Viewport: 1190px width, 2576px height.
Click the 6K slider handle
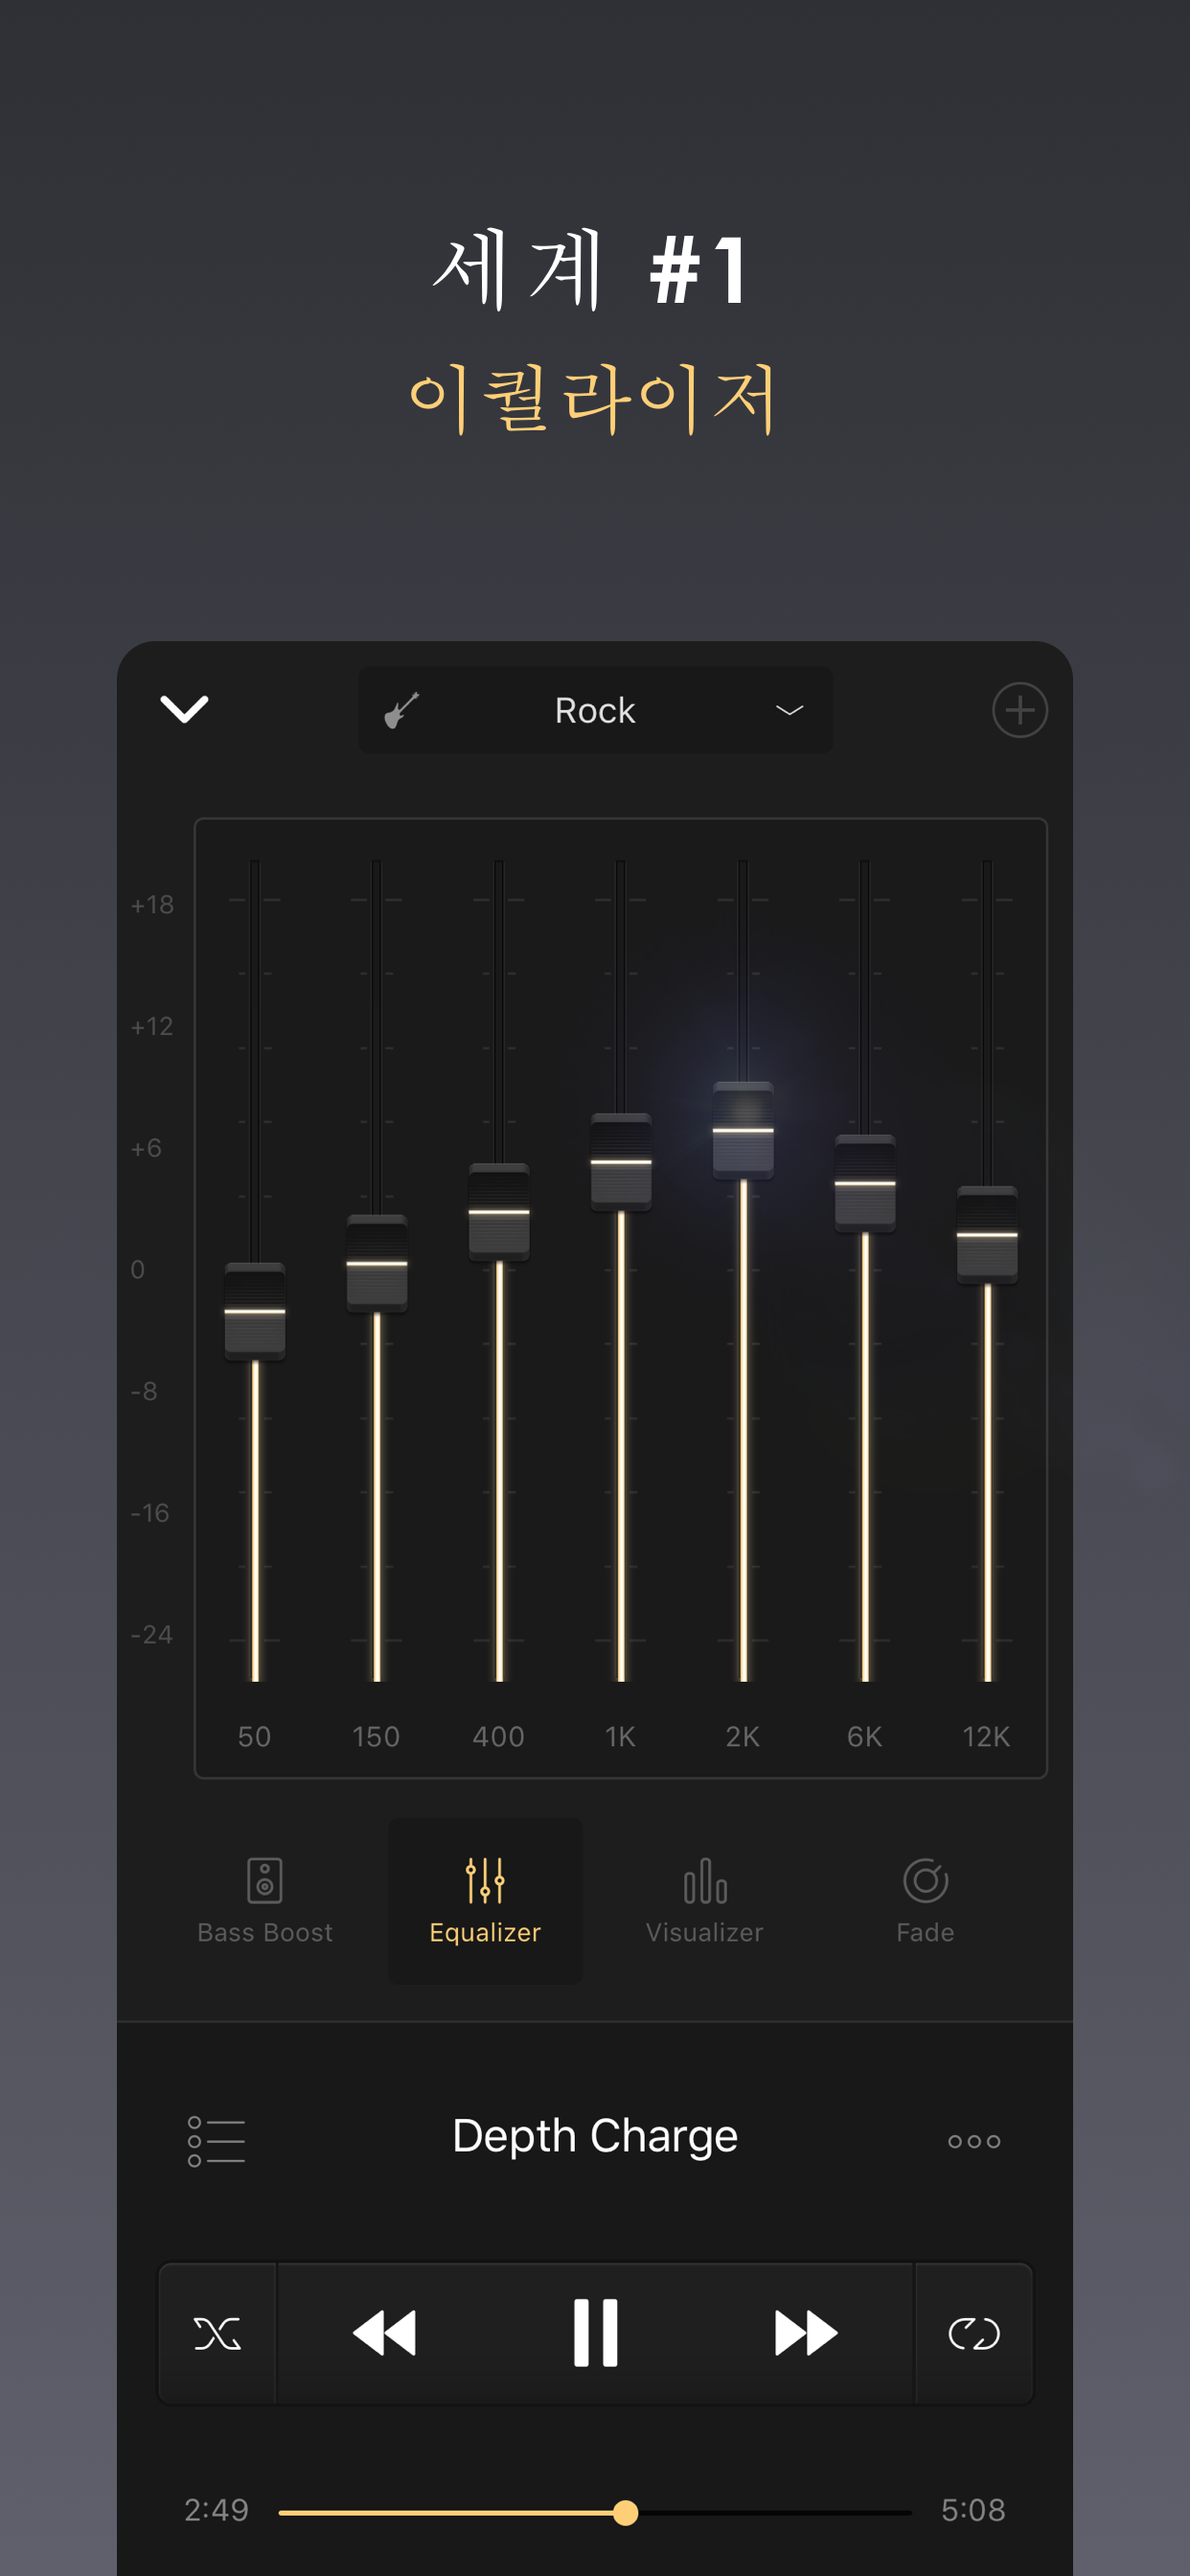865,1183
